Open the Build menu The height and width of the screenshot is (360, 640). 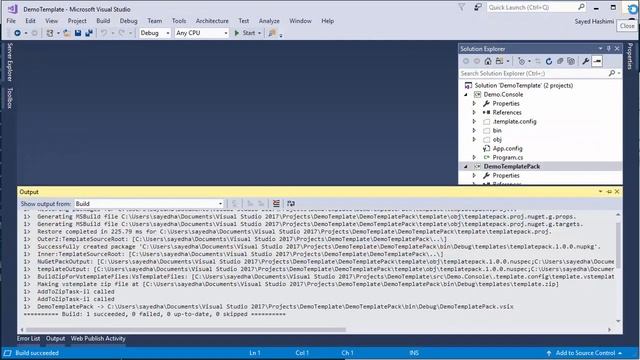(x=103, y=21)
